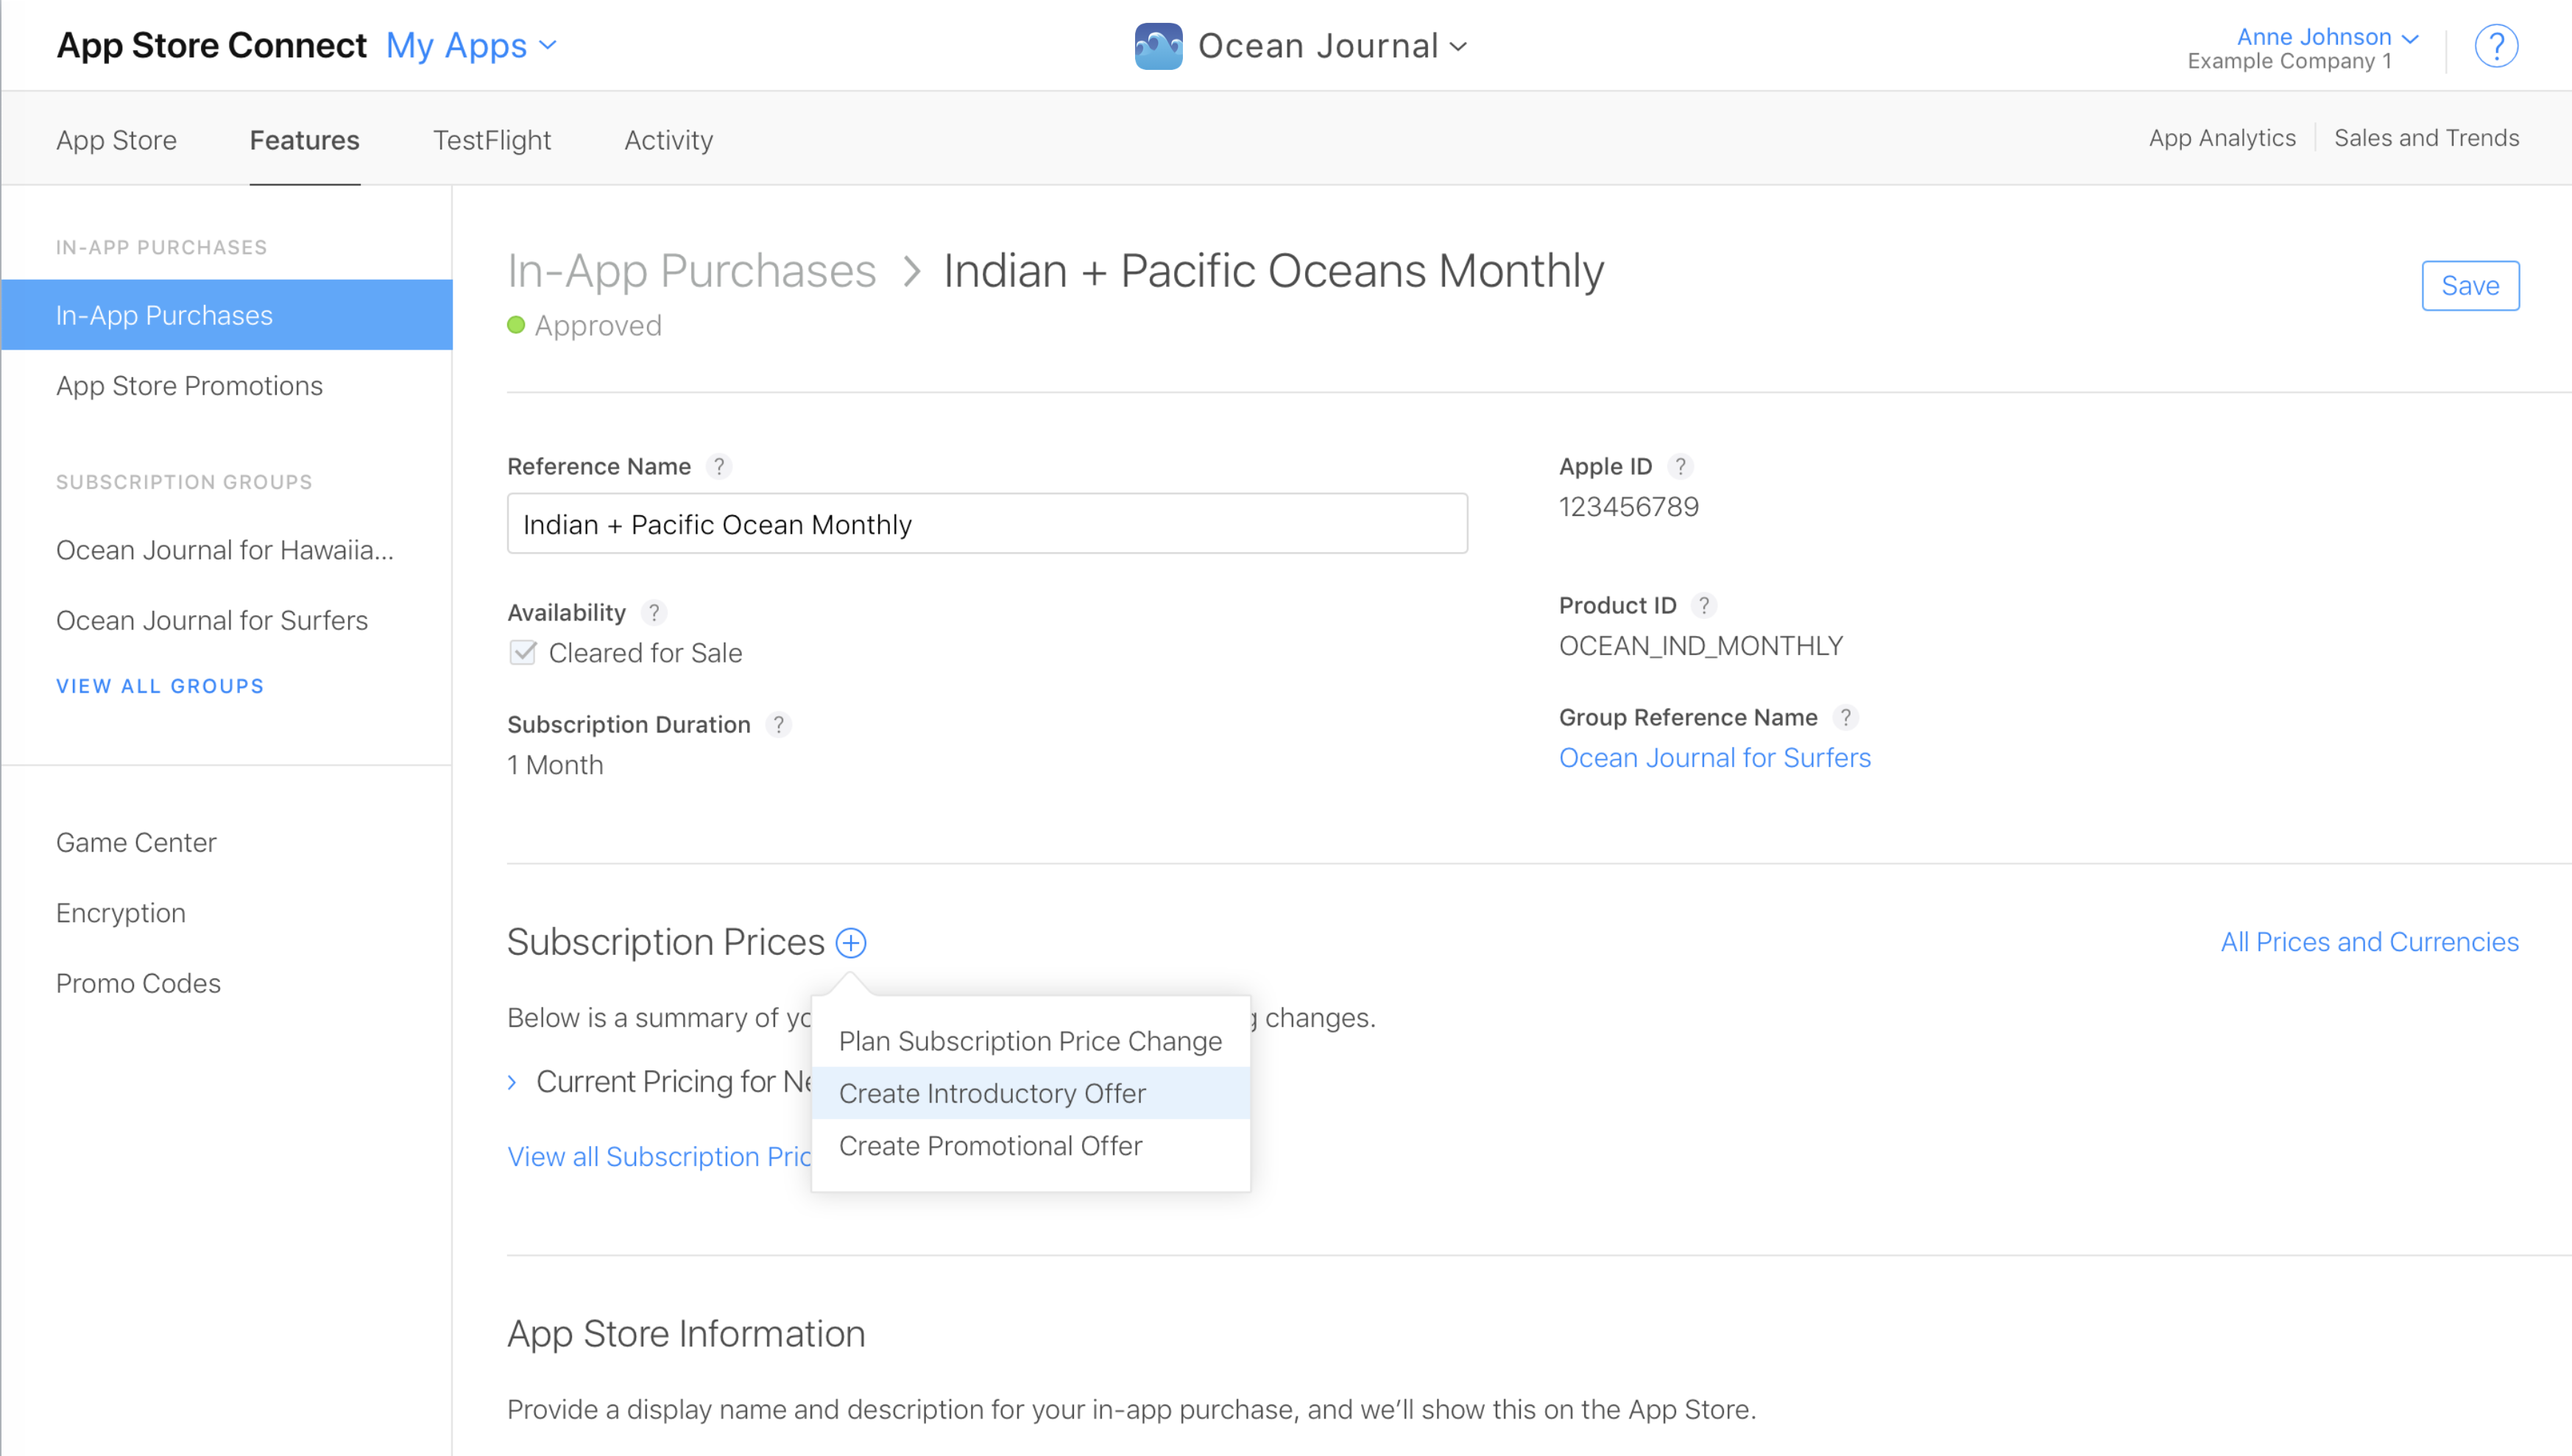
Task: Choose Plan Subscription Price Change
Action: (1030, 1041)
